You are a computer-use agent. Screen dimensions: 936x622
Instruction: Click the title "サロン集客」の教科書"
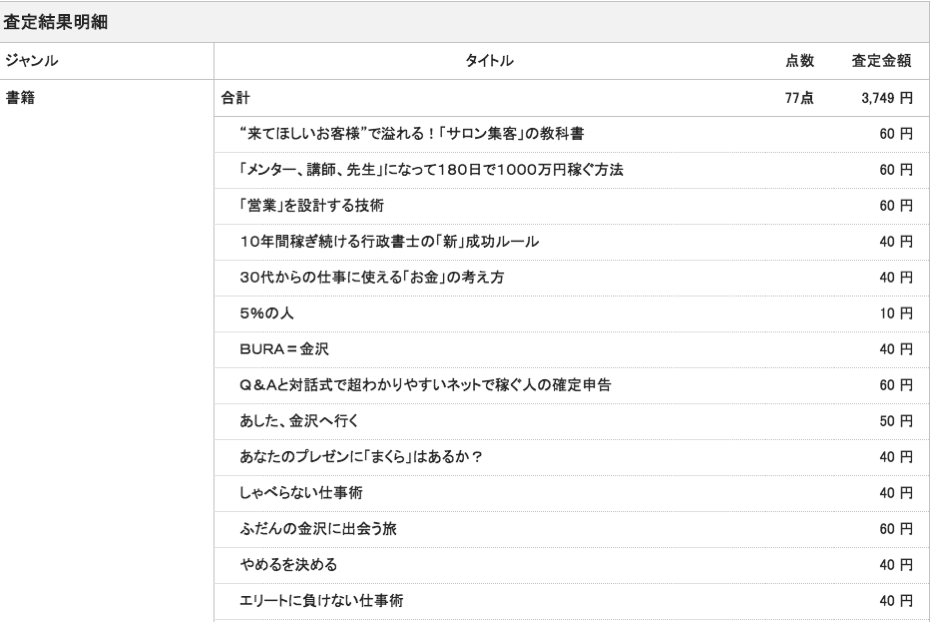tap(411, 134)
